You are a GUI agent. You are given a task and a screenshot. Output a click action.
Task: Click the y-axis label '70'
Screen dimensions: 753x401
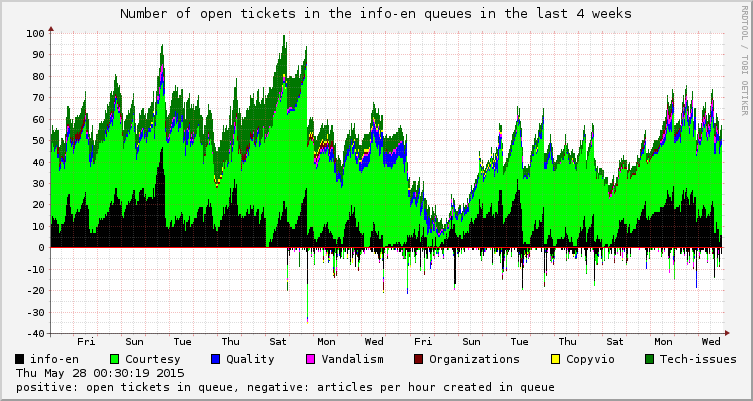pyautogui.click(x=38, y=97)
